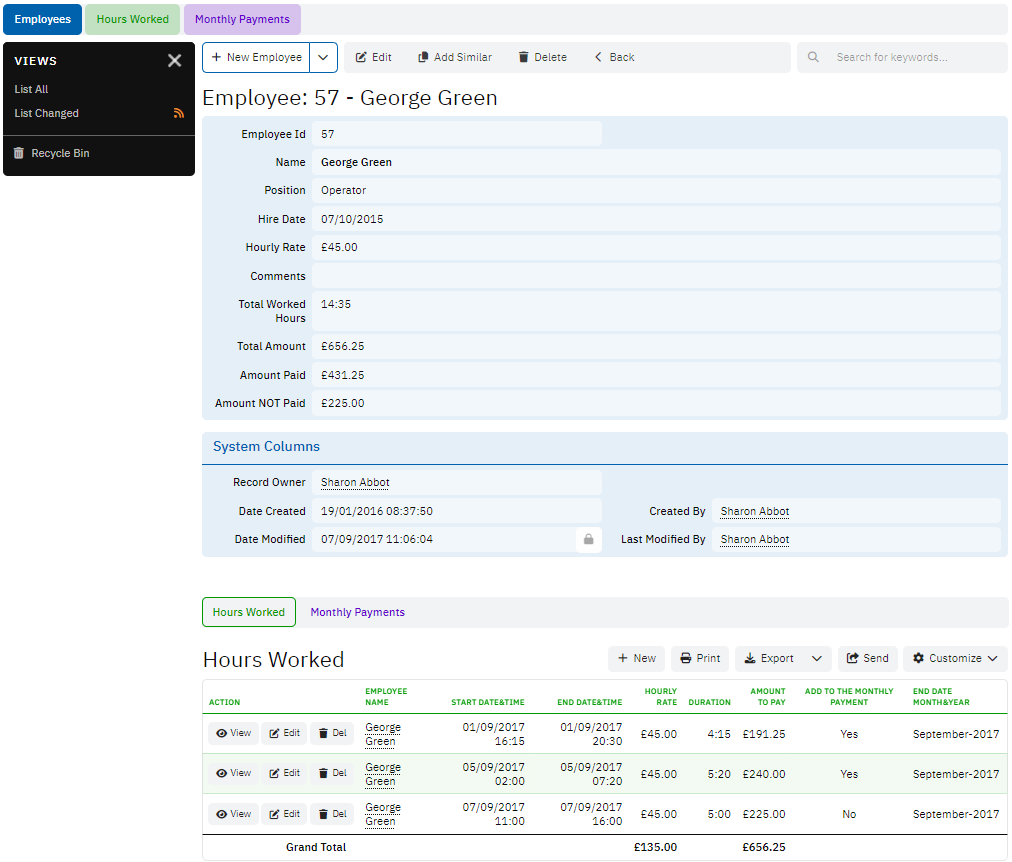View the 07/09/2017 hours worked entry
This screenshot has width=1012, height=862.
tap(233, 814)
